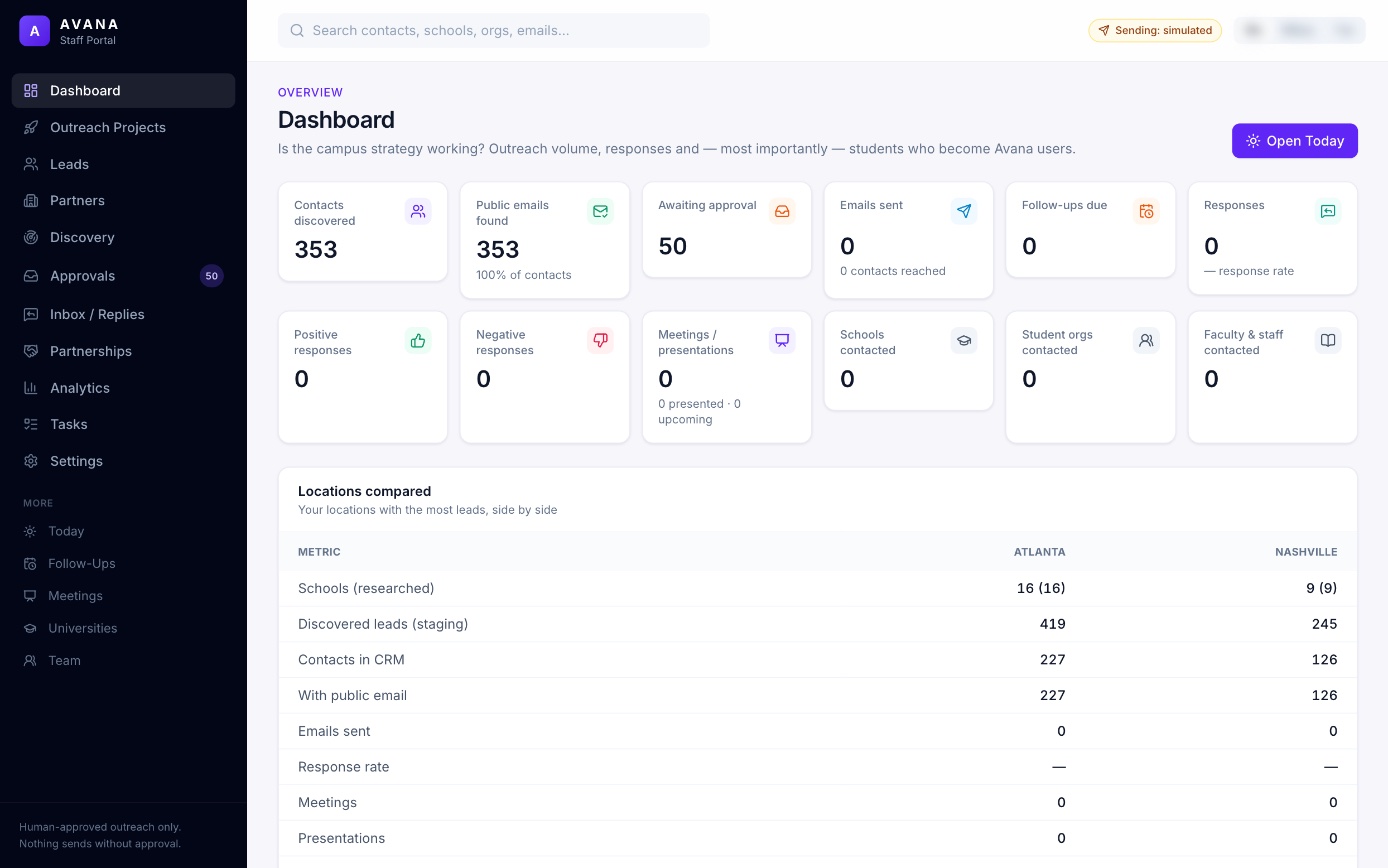Viewport: 1388px width, 868px height.
Task: Click the Avana logo icon
Action: pos(34,31)
